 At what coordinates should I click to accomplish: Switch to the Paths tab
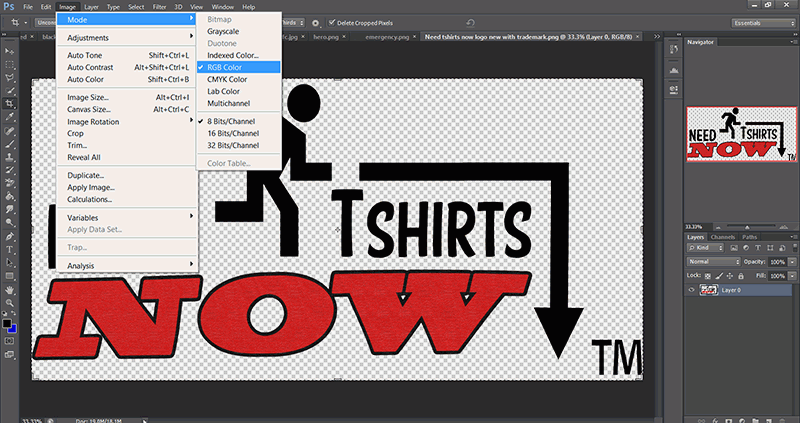(x=749, y=237)
